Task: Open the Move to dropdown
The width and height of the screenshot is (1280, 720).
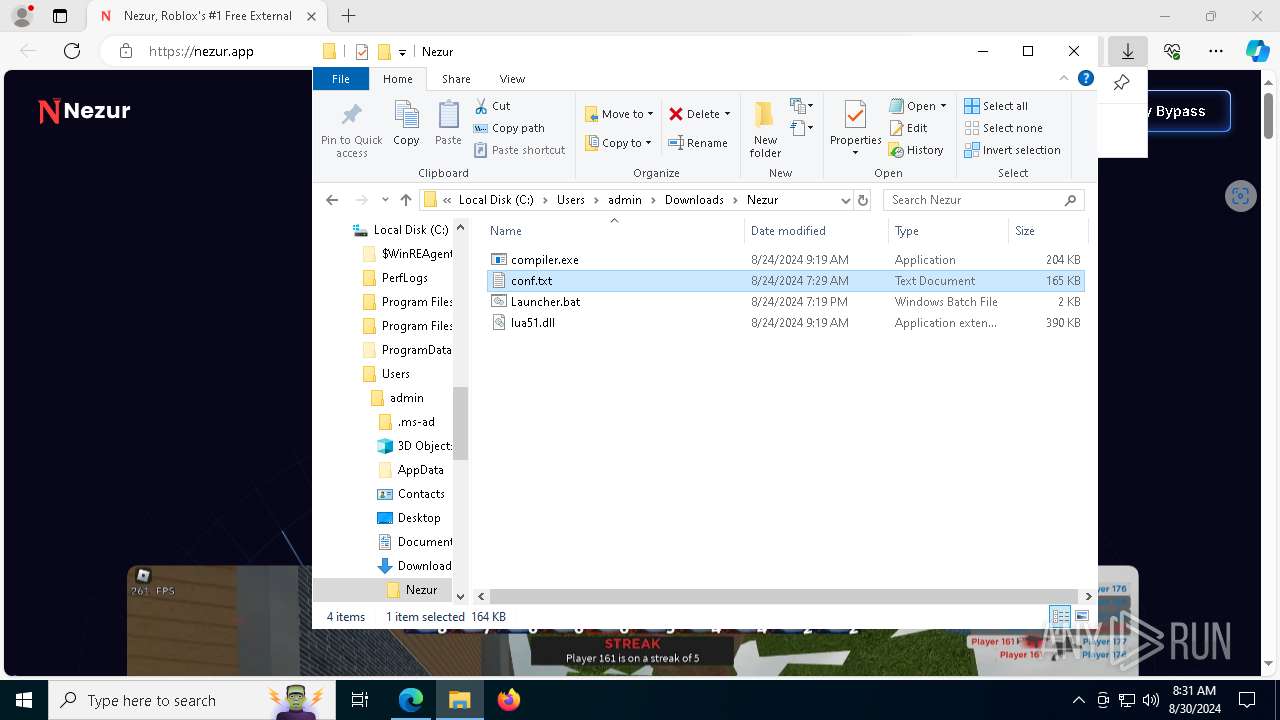Action: click(x=619, y=114)
